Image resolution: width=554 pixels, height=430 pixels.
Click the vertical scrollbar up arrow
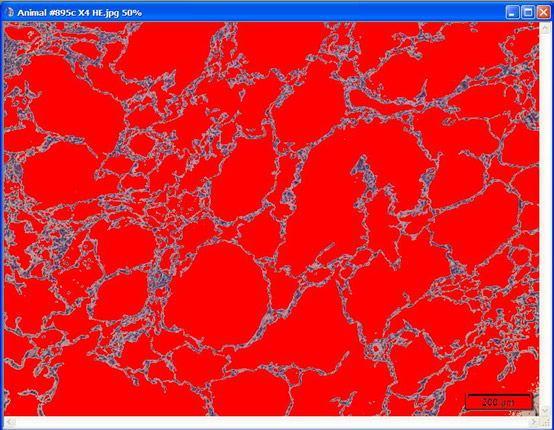pyautogui.click(x=544, y=28)
